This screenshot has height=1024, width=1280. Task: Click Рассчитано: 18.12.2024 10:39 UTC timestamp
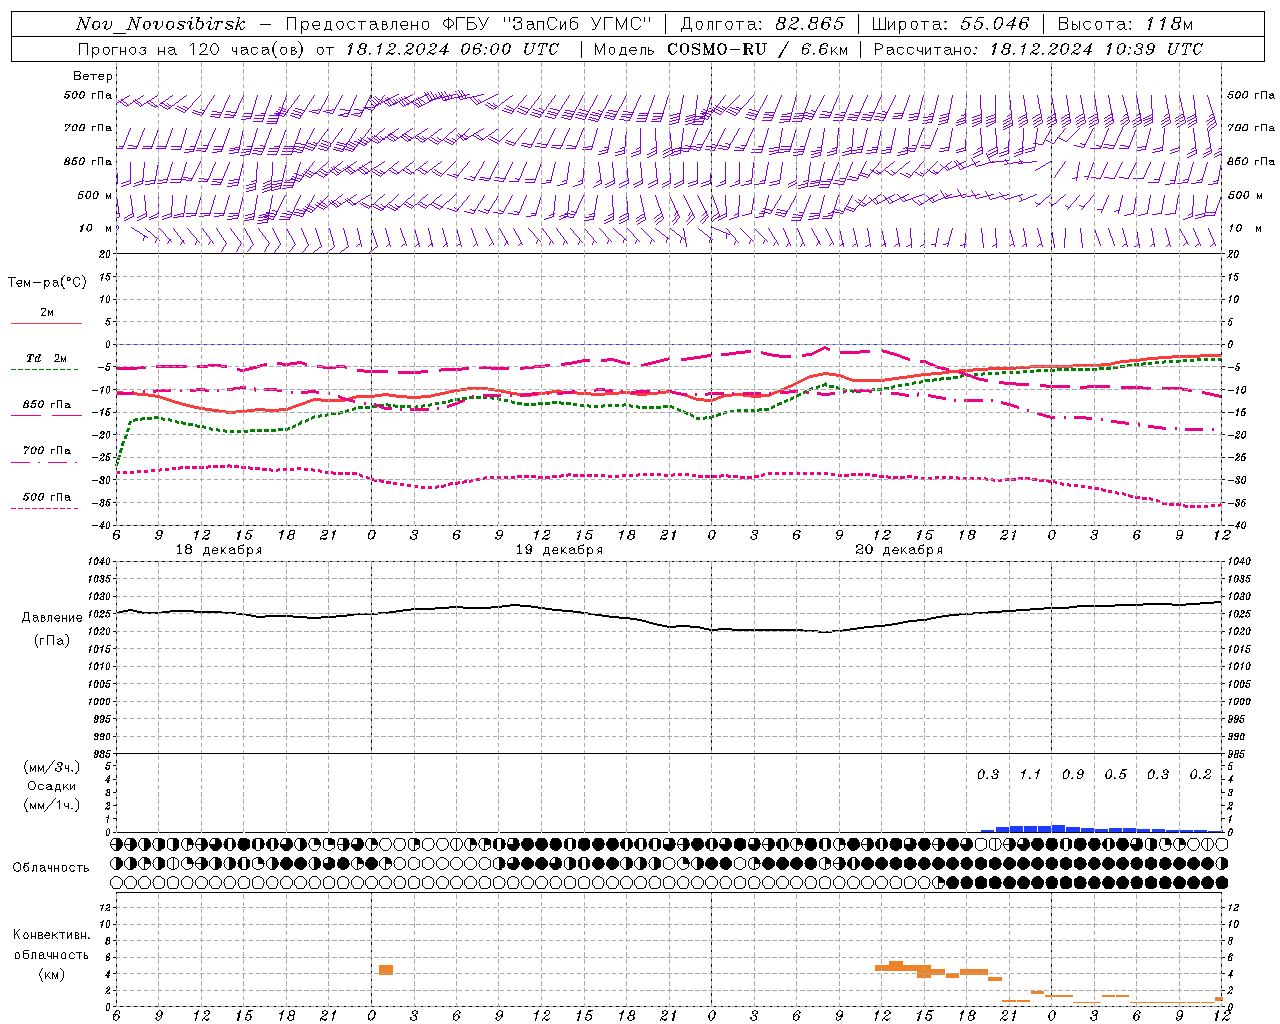(x=1038, y=49)
